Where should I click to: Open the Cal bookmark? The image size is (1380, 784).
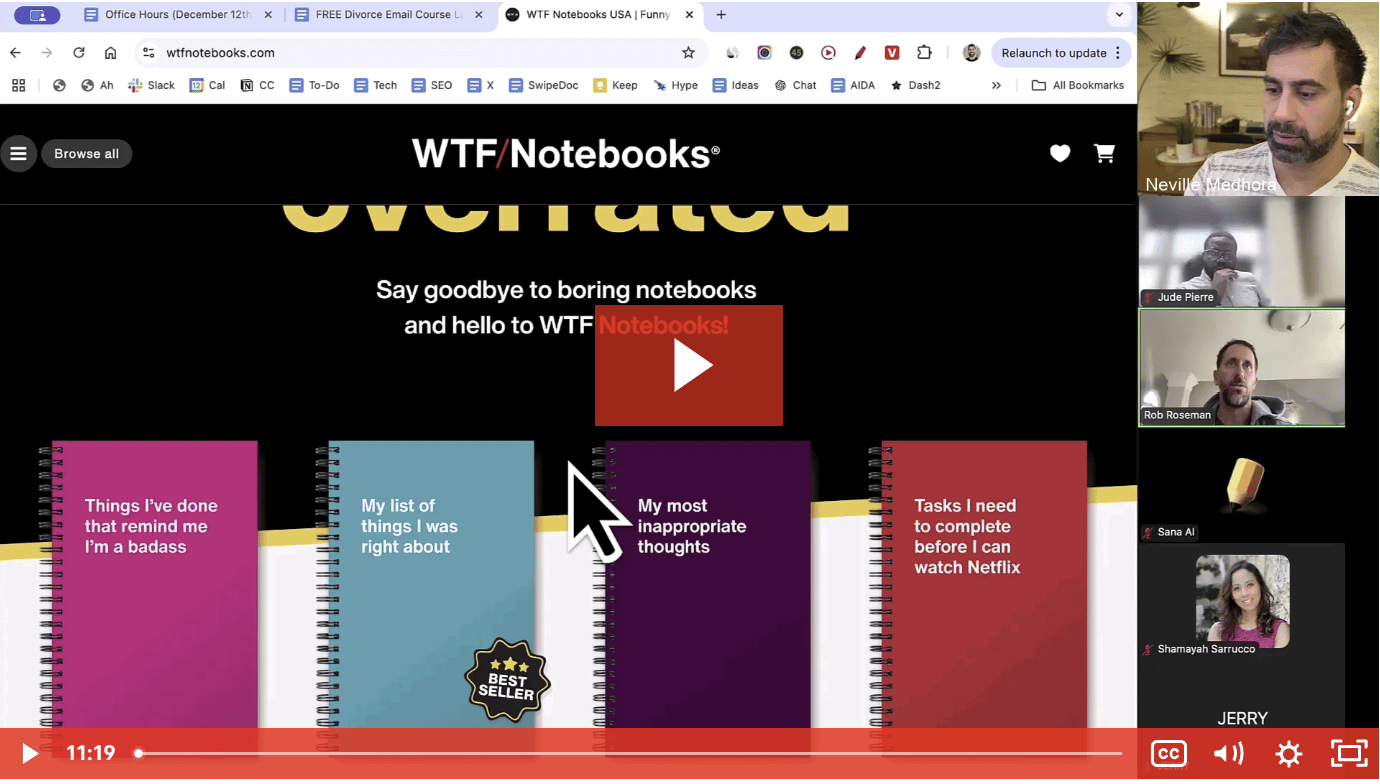208,85
